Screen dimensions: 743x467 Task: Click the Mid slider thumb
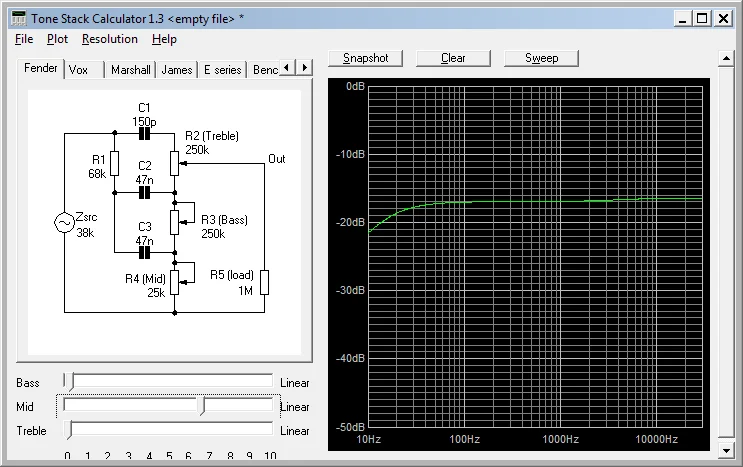[203, 406]
